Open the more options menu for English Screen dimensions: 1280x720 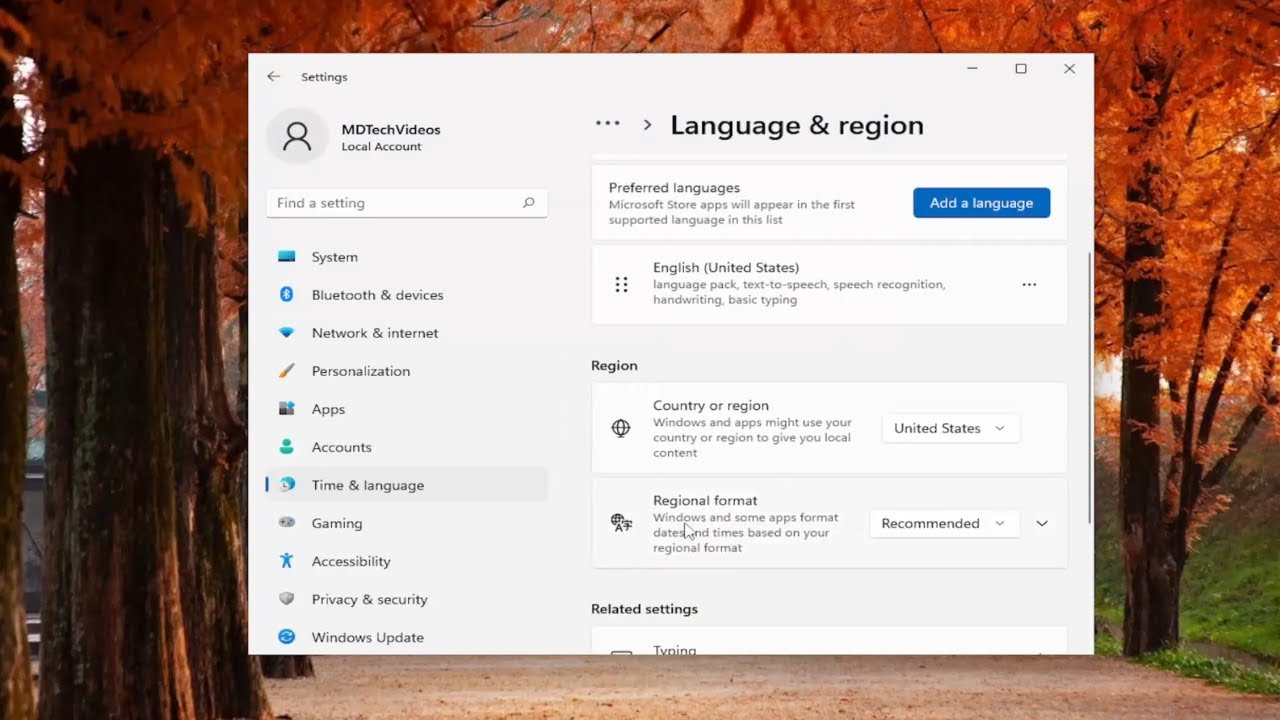1029,285
